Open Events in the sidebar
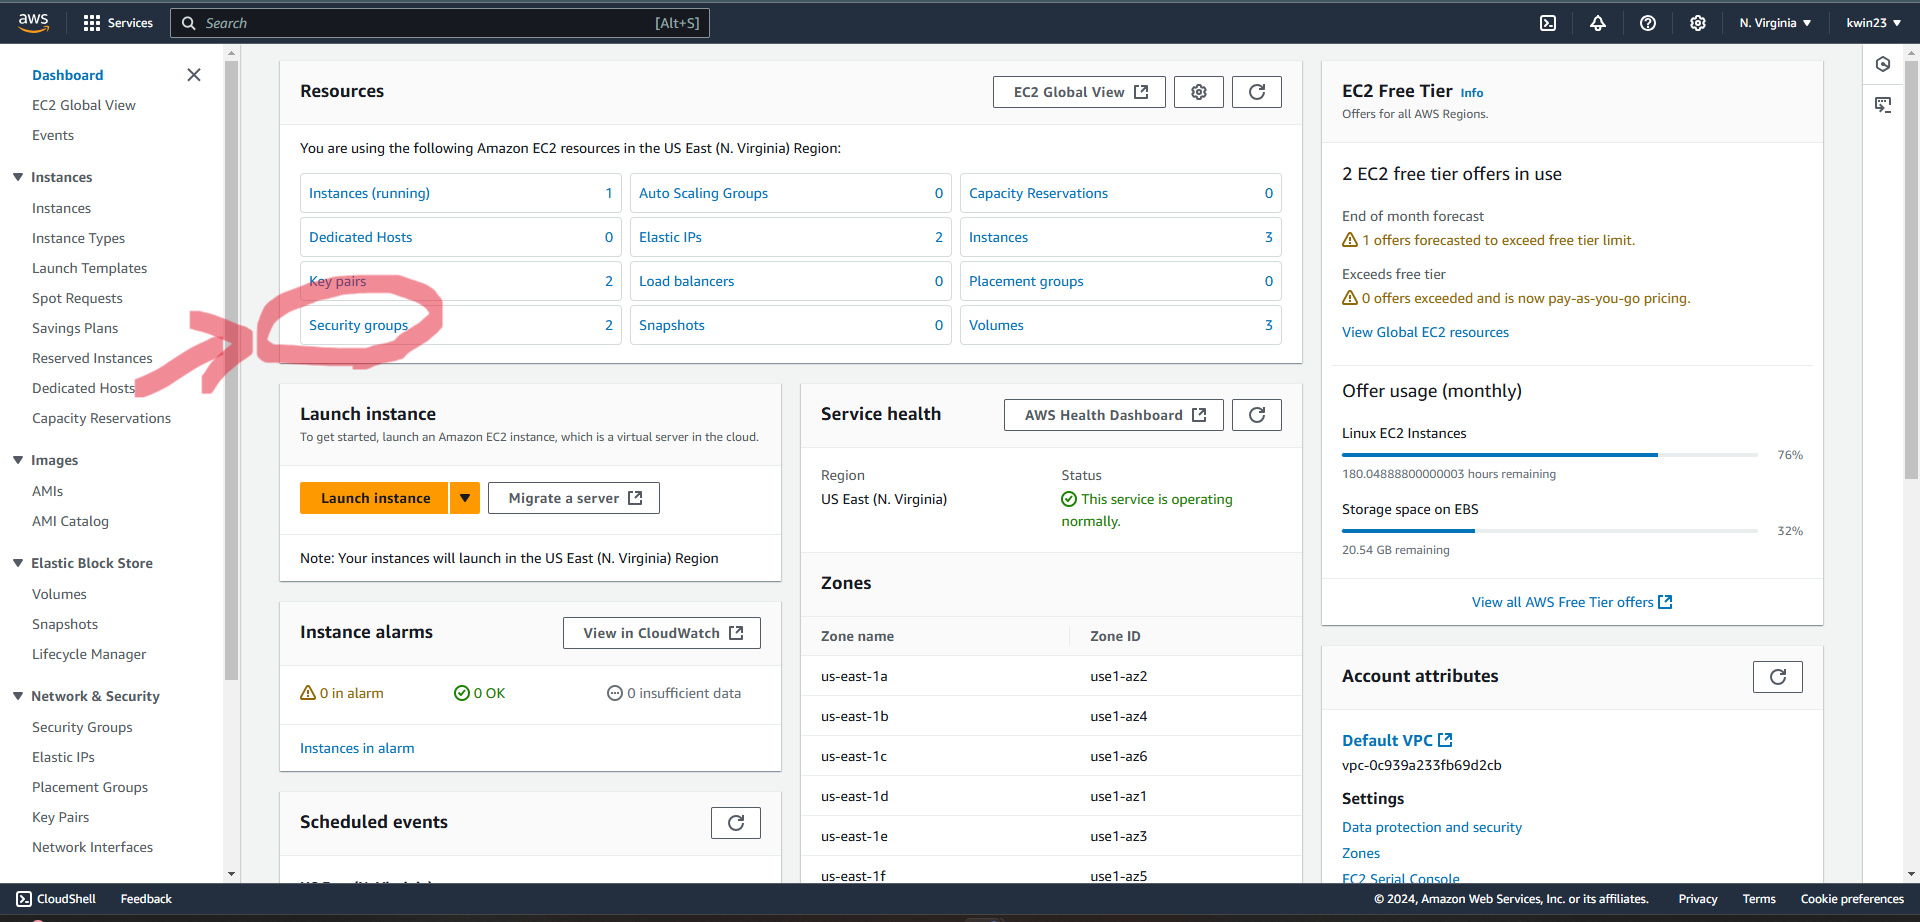 53,135
